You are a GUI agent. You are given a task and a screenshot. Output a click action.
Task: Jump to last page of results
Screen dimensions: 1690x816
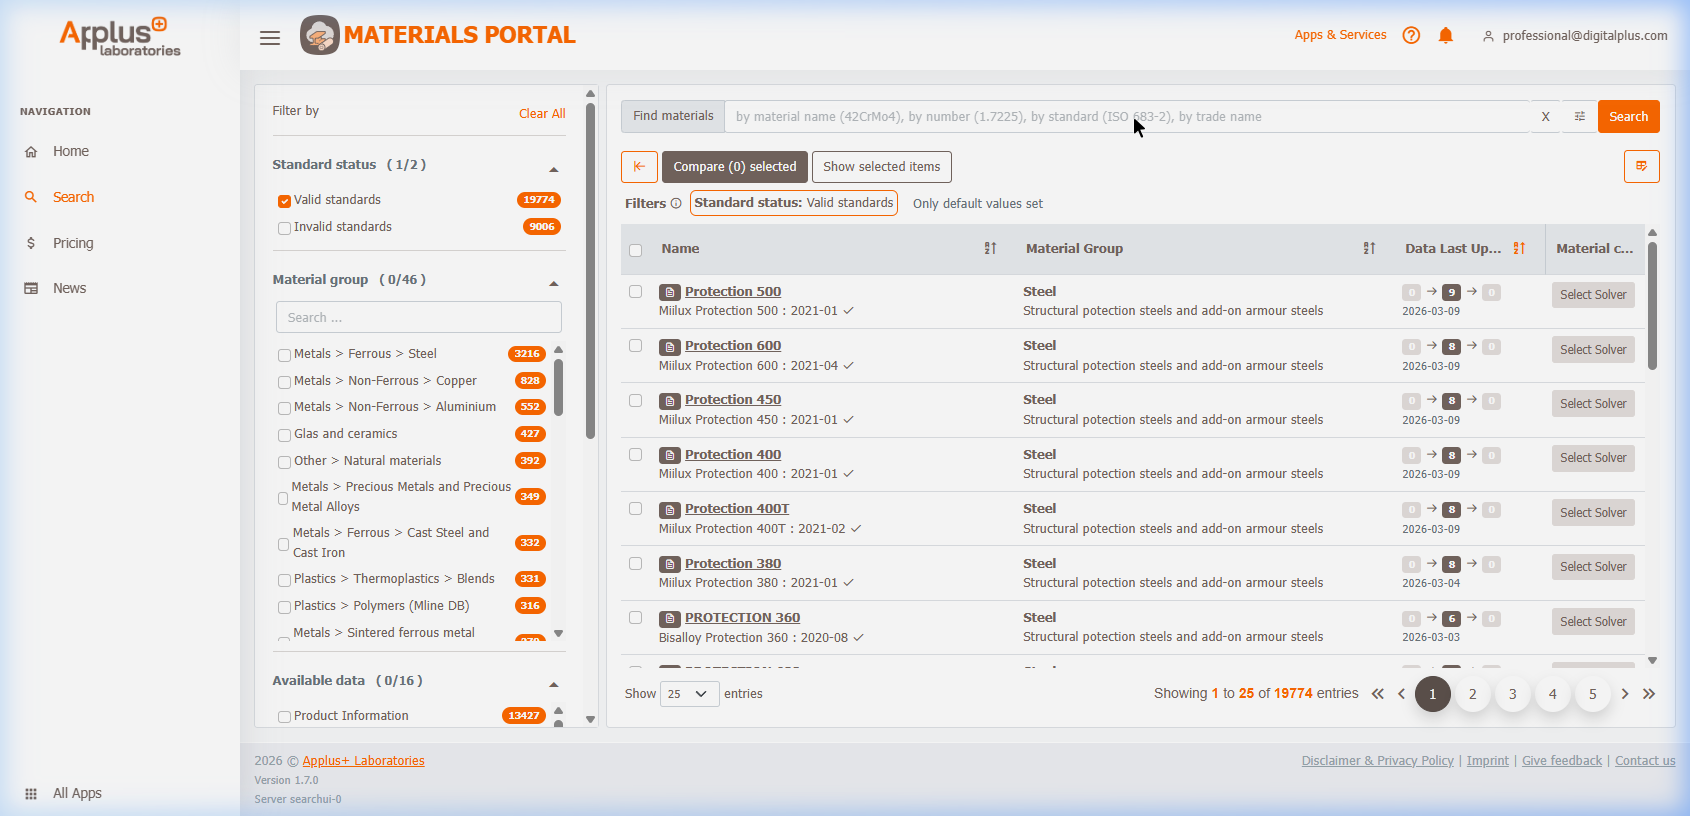[1649, 694]
